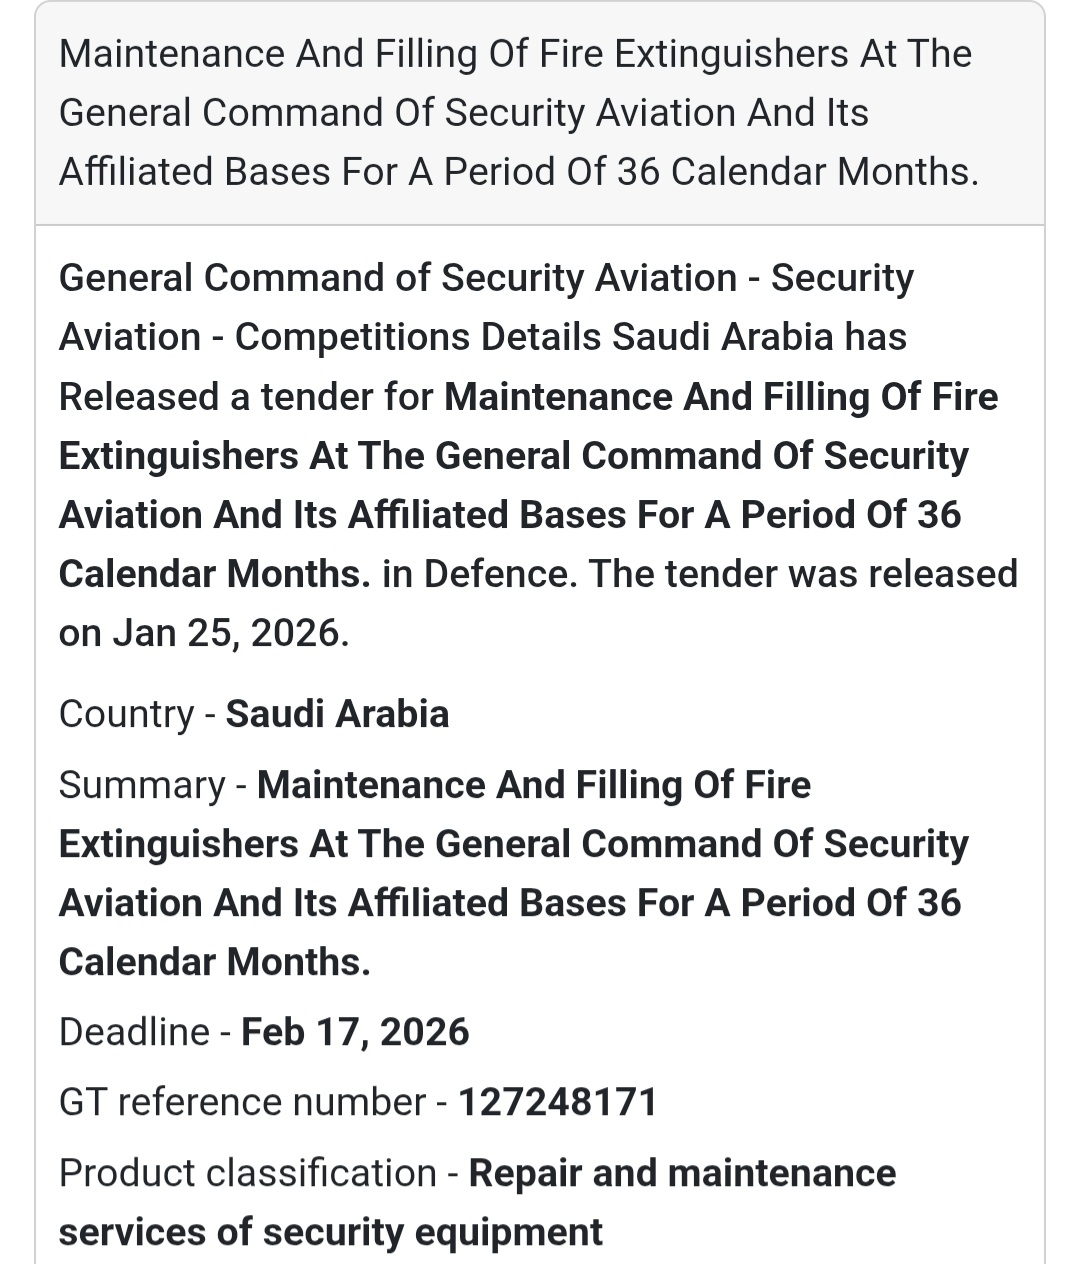Click the 'Product classification' label

[x=247, y=1173]
